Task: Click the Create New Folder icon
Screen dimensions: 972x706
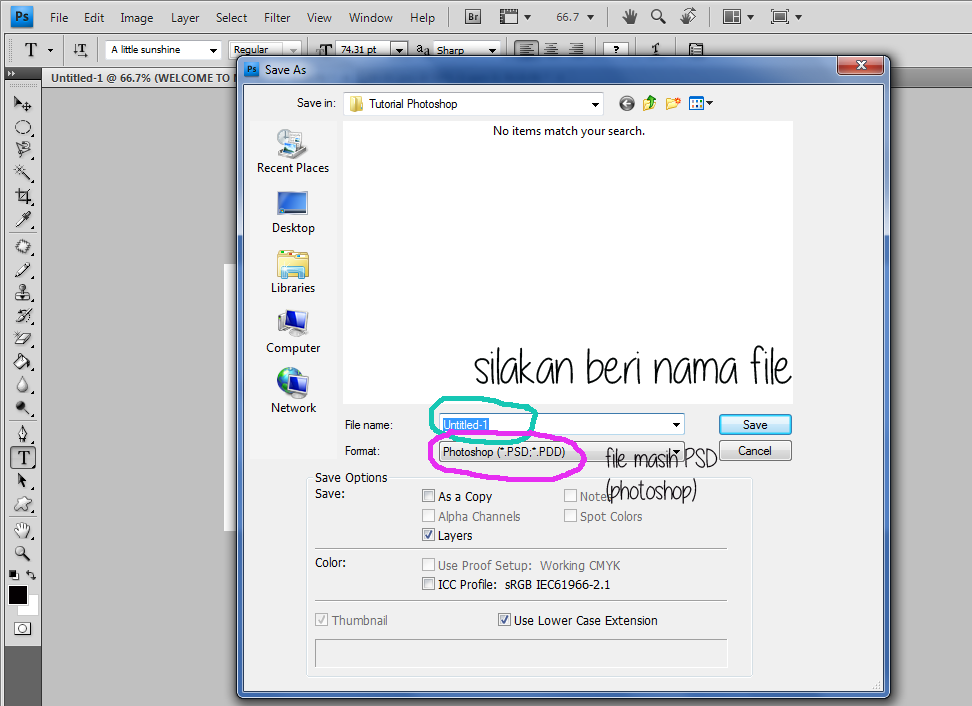Action: (x=673, y=103)
